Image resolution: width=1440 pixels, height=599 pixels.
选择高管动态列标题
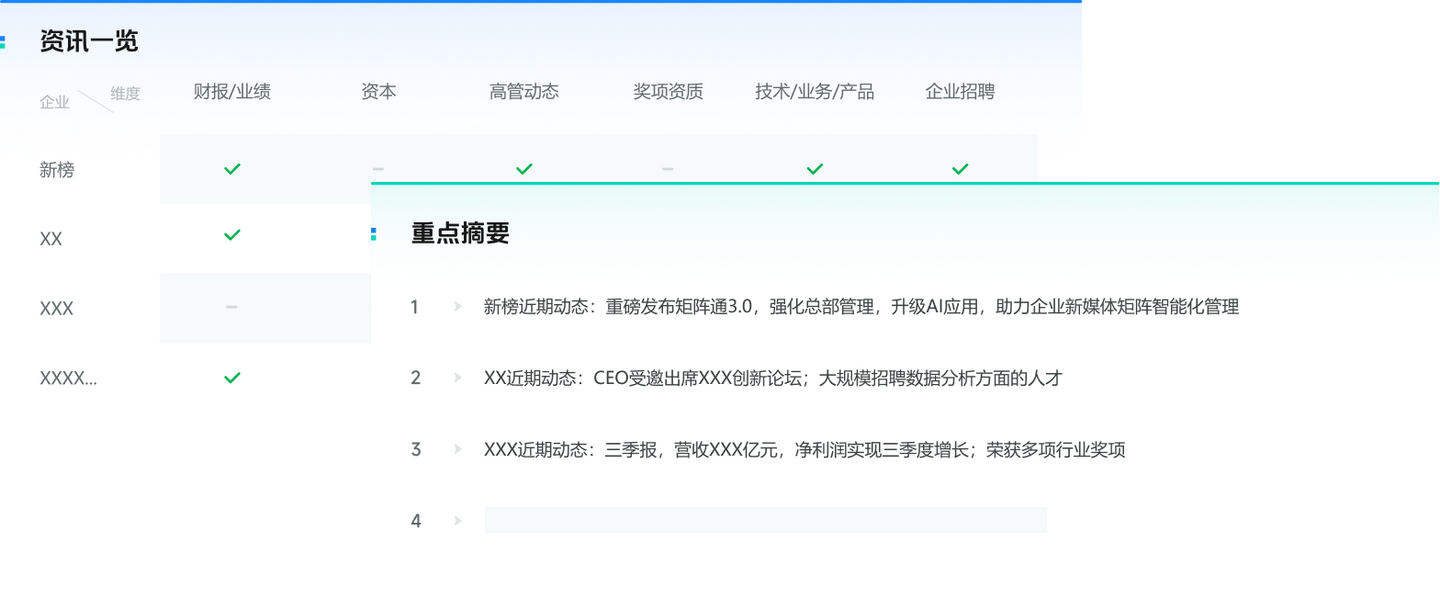coord(524,91)
